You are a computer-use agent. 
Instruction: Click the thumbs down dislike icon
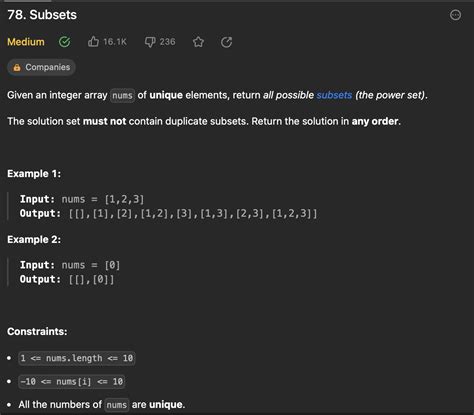click(150, 42)
